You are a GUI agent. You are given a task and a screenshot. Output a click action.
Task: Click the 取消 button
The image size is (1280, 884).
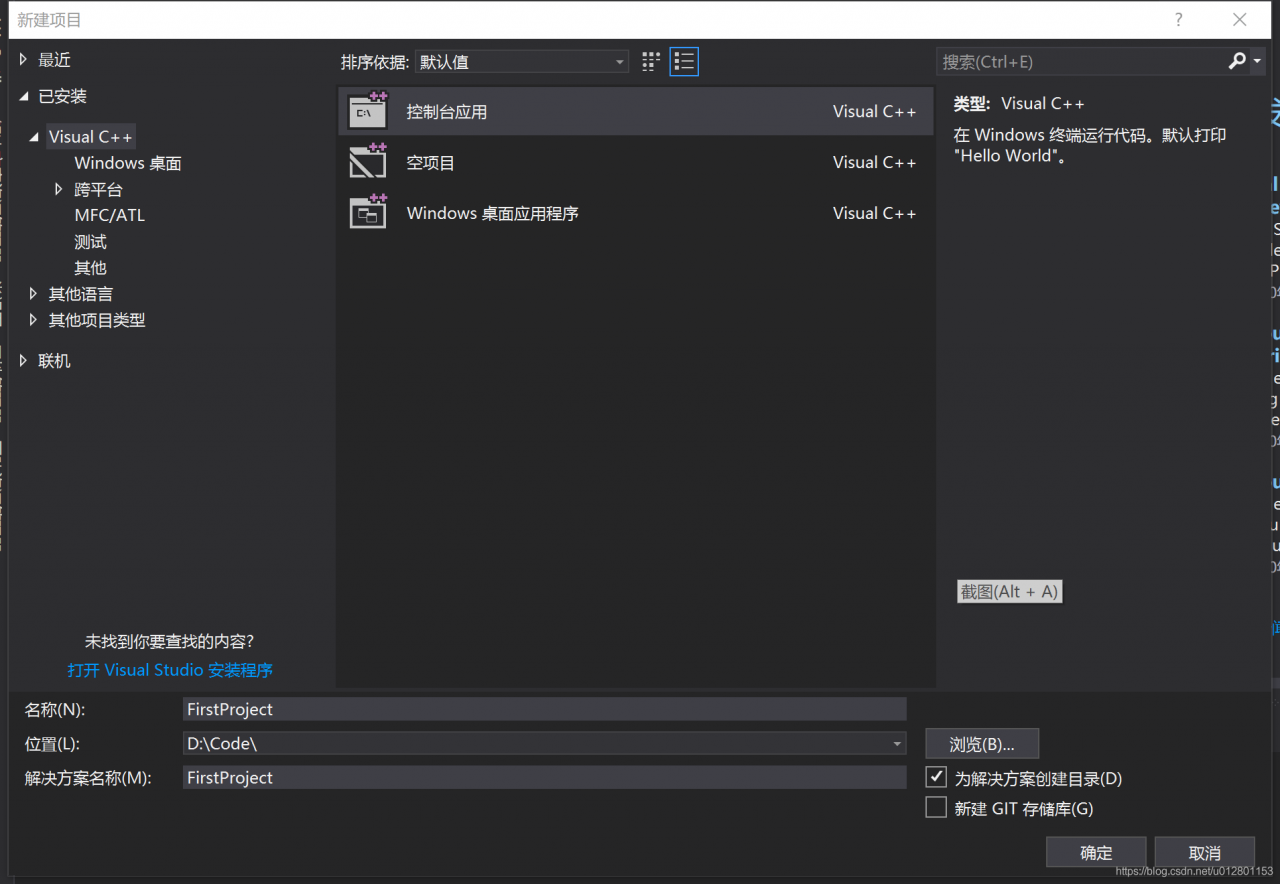(1205, 853)
